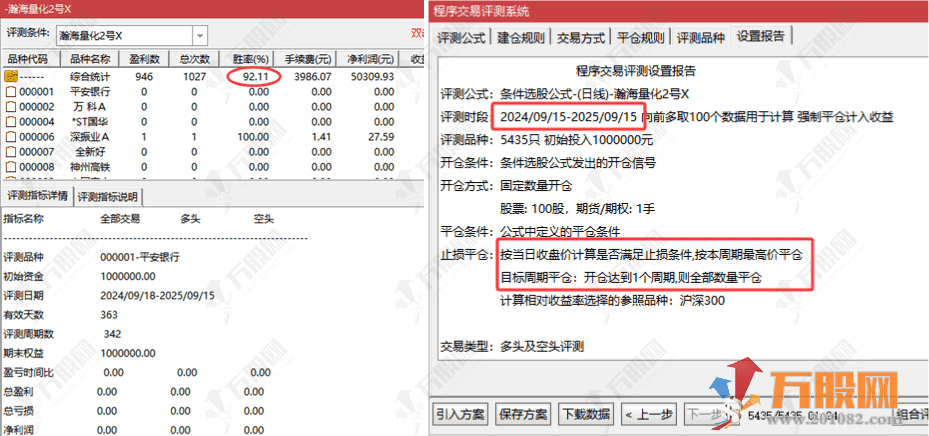Click 程序交易评测系统 window title bar
The width and height of the screenshot is (929, 436).
point(678,11)
